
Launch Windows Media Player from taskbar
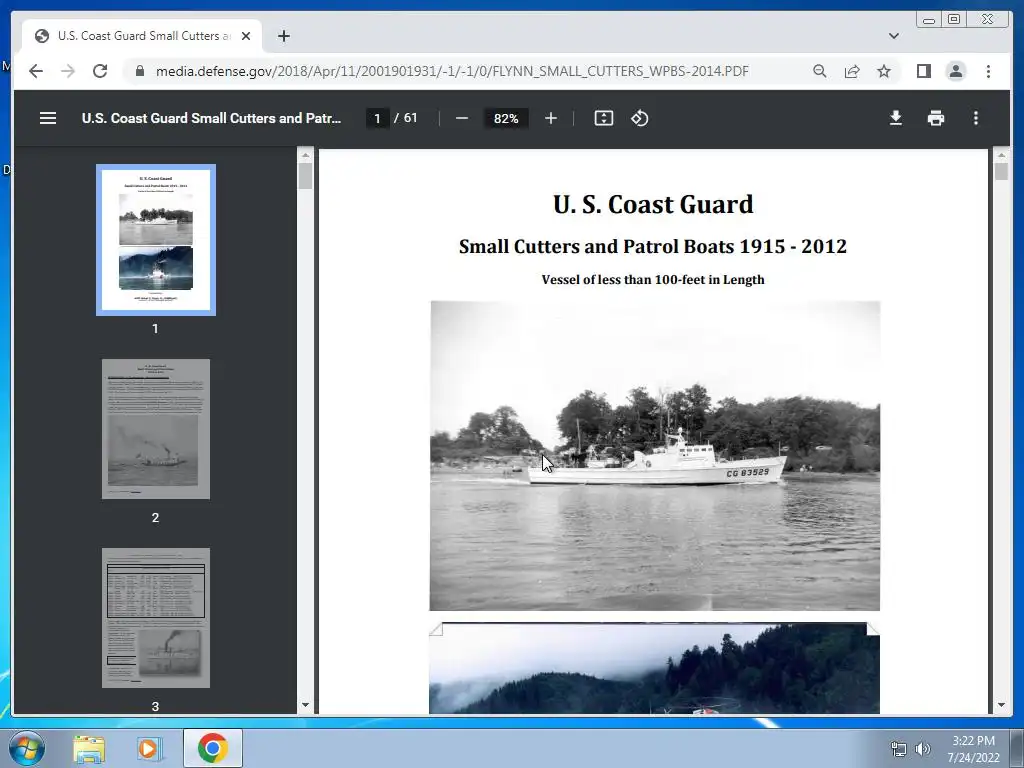[x=149, y=748]
